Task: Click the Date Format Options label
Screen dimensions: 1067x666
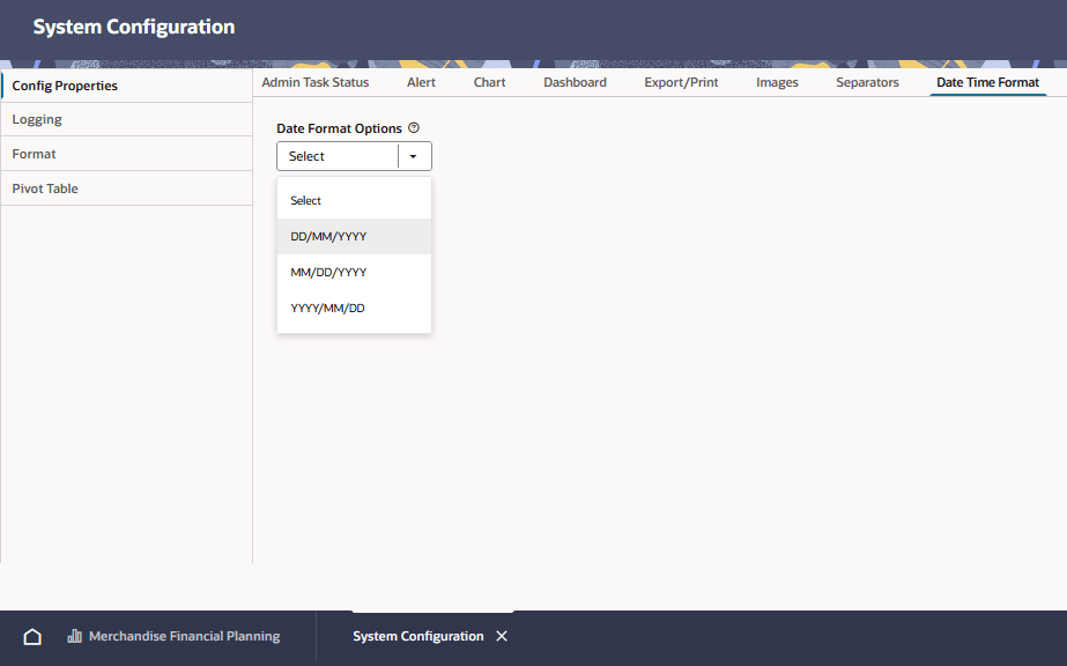Action: tap(339, 129)
